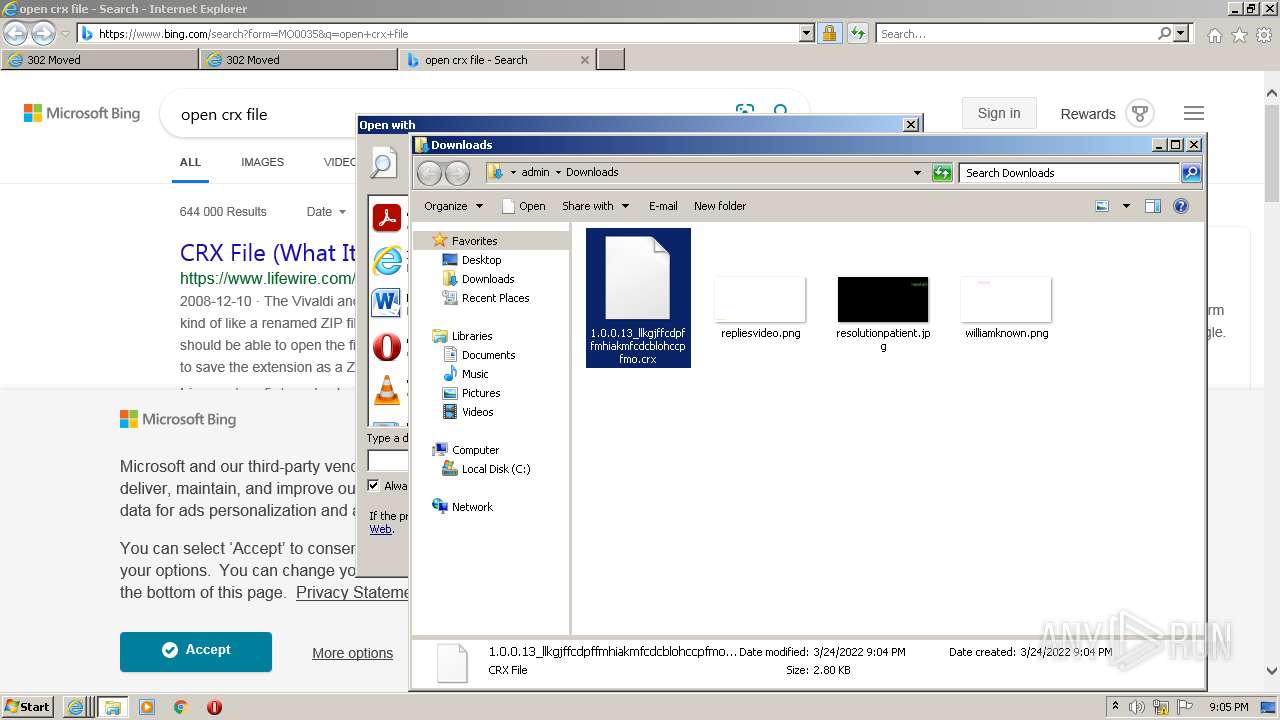Click Internet Explorer back button
This screenshot has width=1280, height=720.
16,33
